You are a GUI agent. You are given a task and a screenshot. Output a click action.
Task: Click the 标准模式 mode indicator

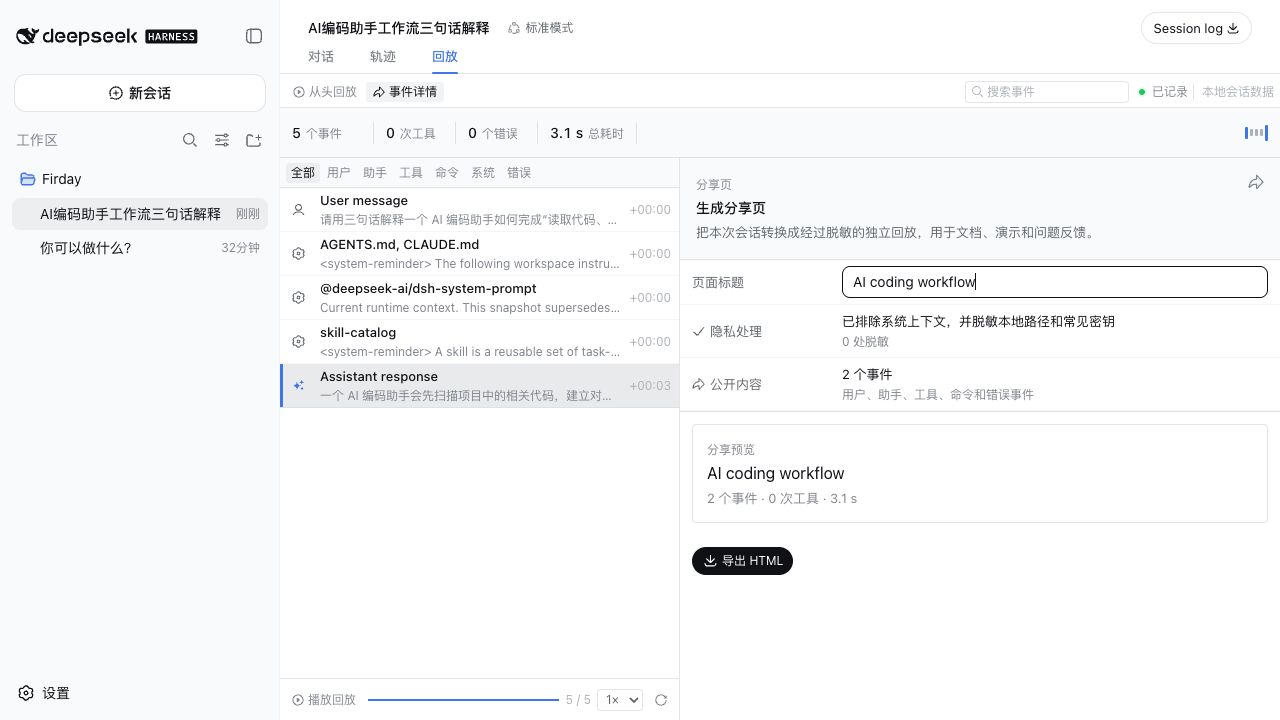[541, 28]
